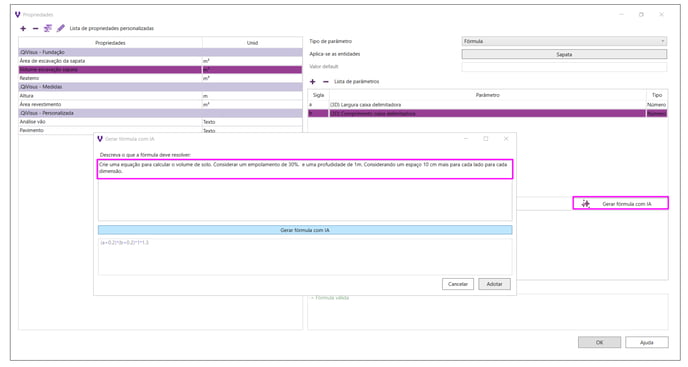Close the Gerar fórmula com IA dialog
This screenshot has height=367, width=688.
click(x=506, y=139)
